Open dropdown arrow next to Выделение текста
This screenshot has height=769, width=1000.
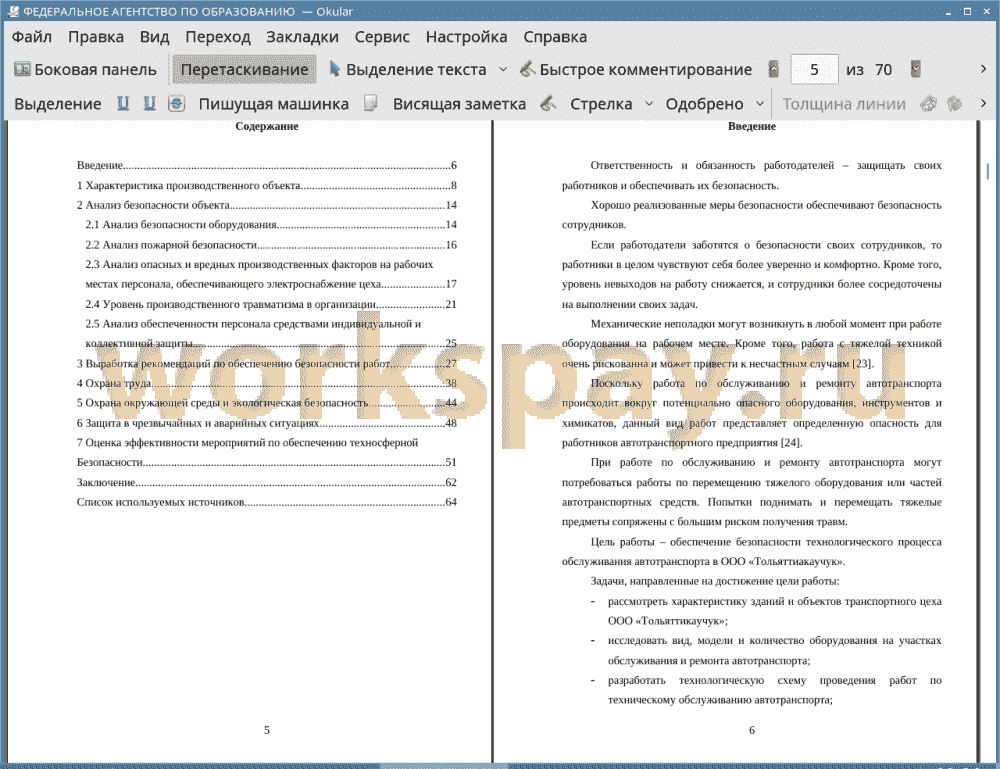pyautogui.click(x=503, y=70)
